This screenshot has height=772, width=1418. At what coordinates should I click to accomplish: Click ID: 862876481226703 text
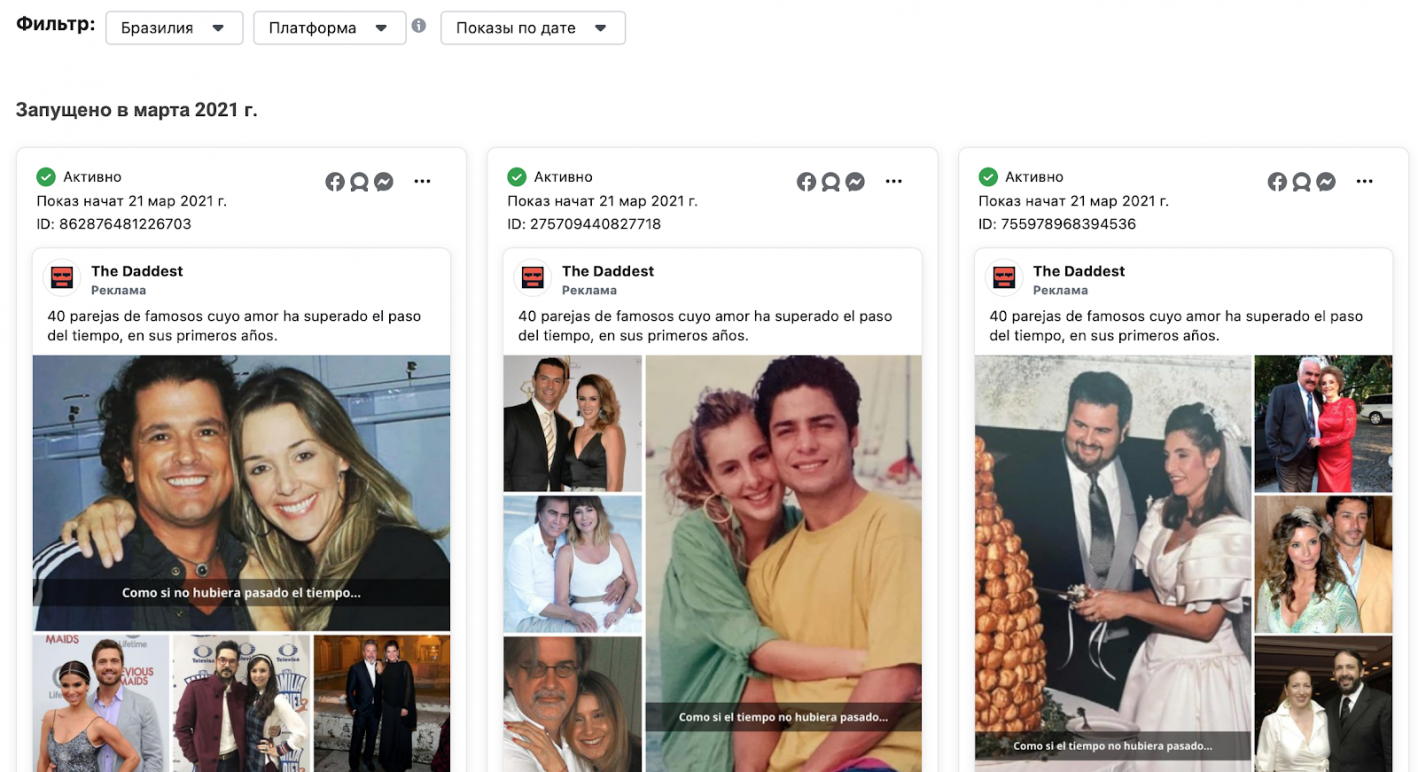point(114,224)
